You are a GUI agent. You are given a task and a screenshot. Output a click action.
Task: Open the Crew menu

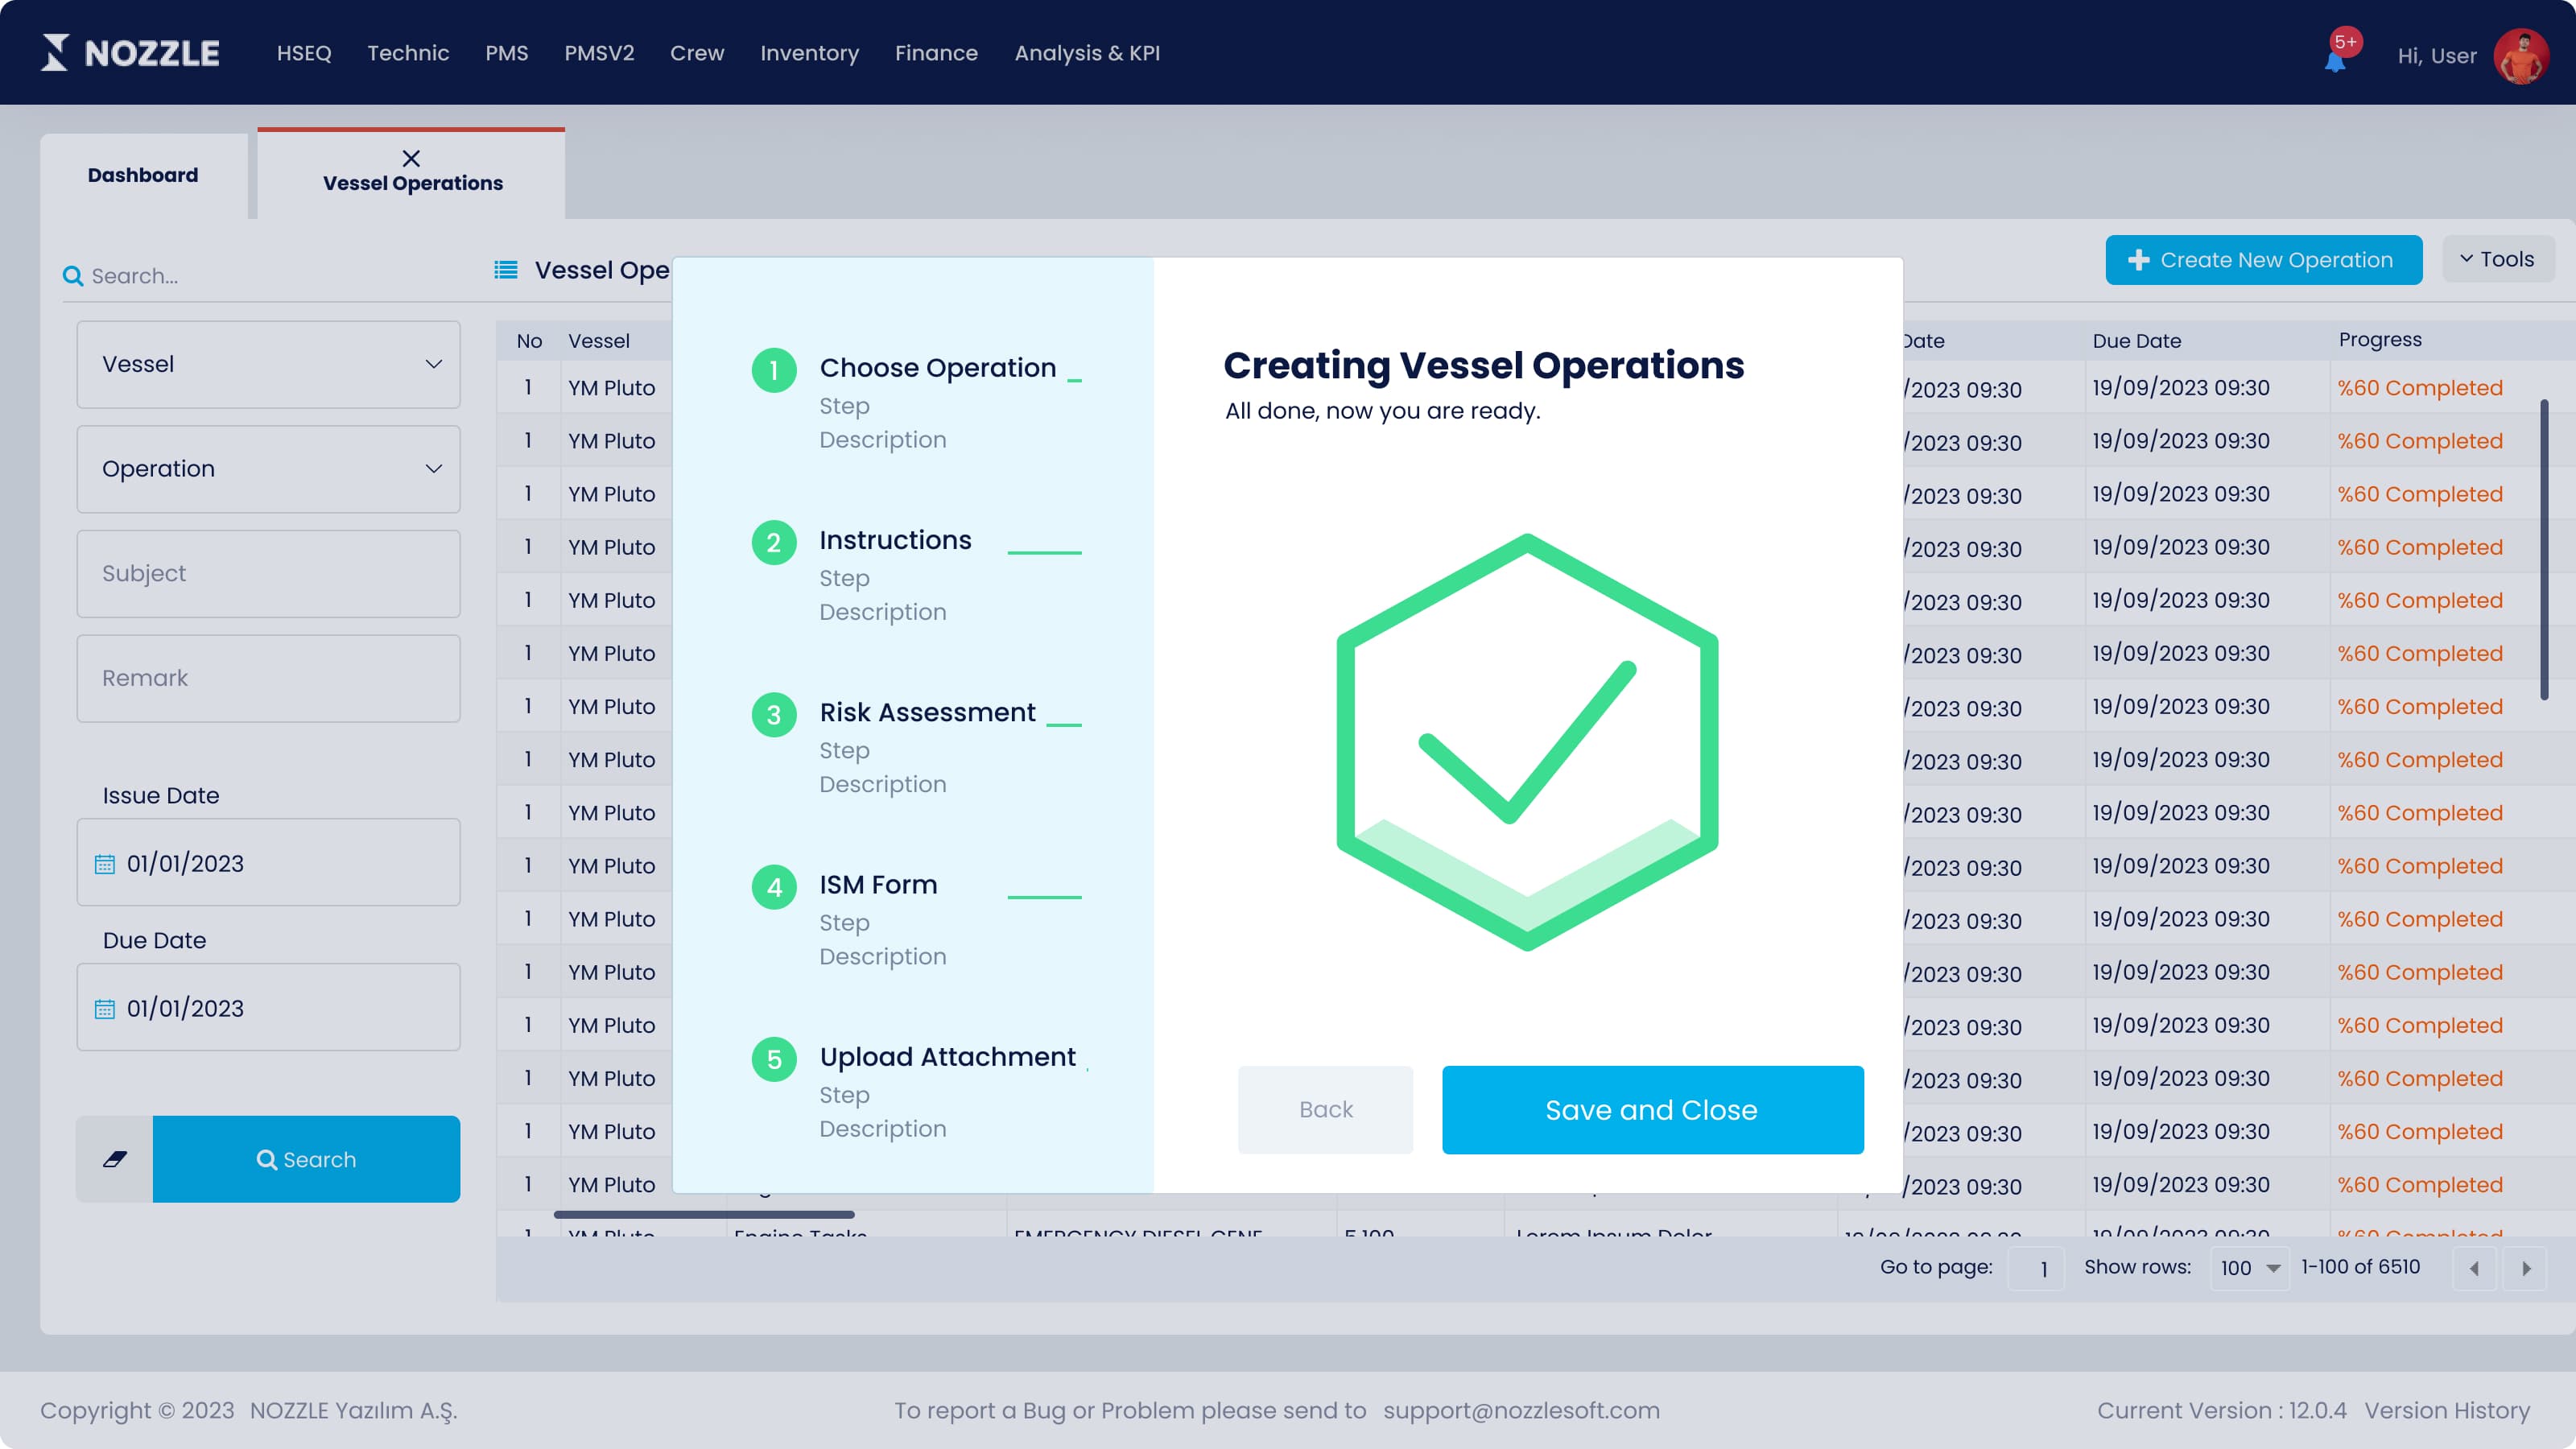tap(697, 53)
